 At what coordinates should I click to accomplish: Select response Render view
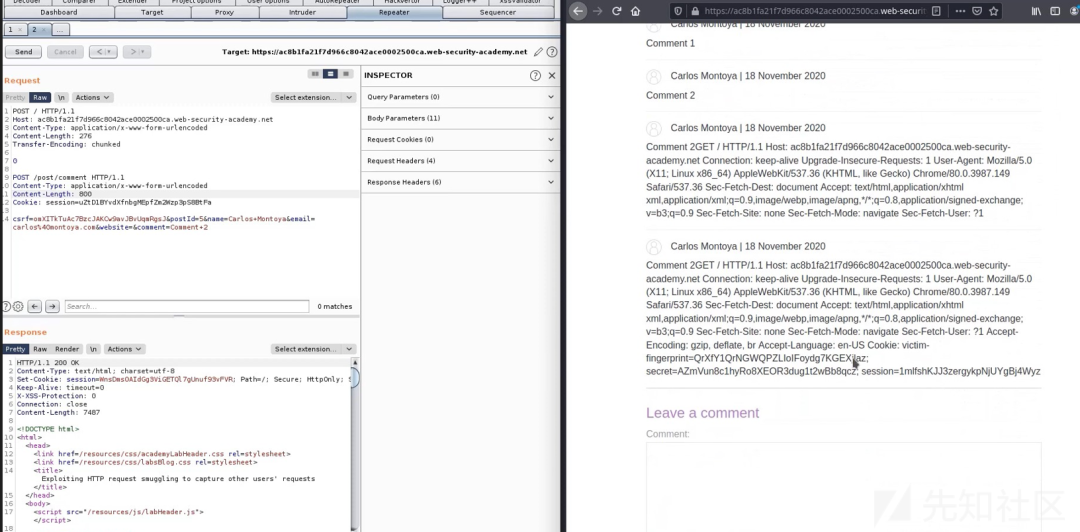(x=67, y=349)
